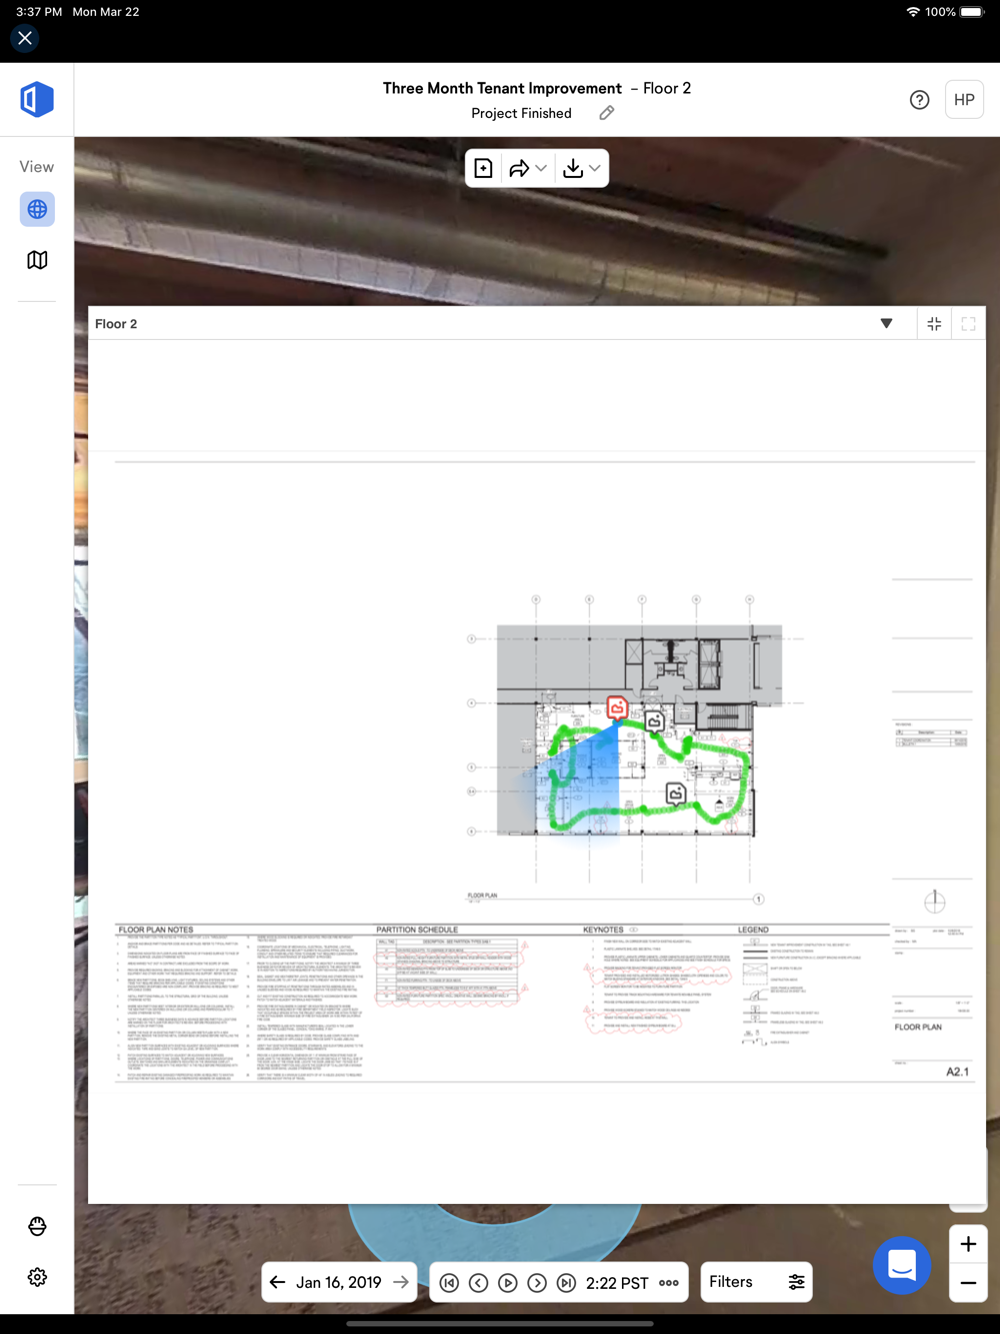This screenshot has width=1000, height=1334.
Task: Open the settings gear icon
Action: [x=37, y=1277]
